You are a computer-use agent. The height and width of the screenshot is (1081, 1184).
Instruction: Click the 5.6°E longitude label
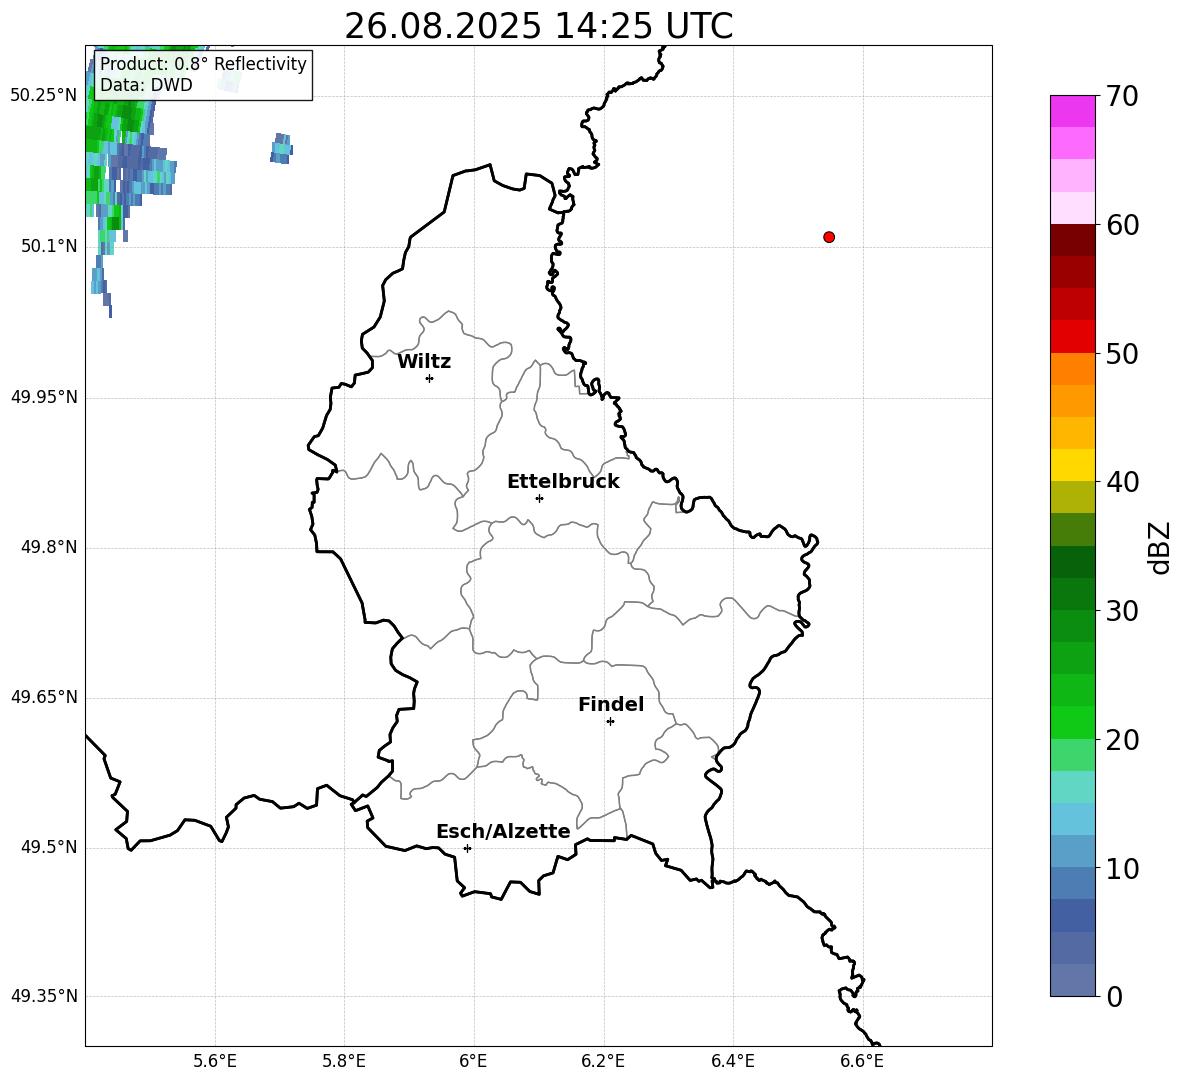coord(215,1061)
